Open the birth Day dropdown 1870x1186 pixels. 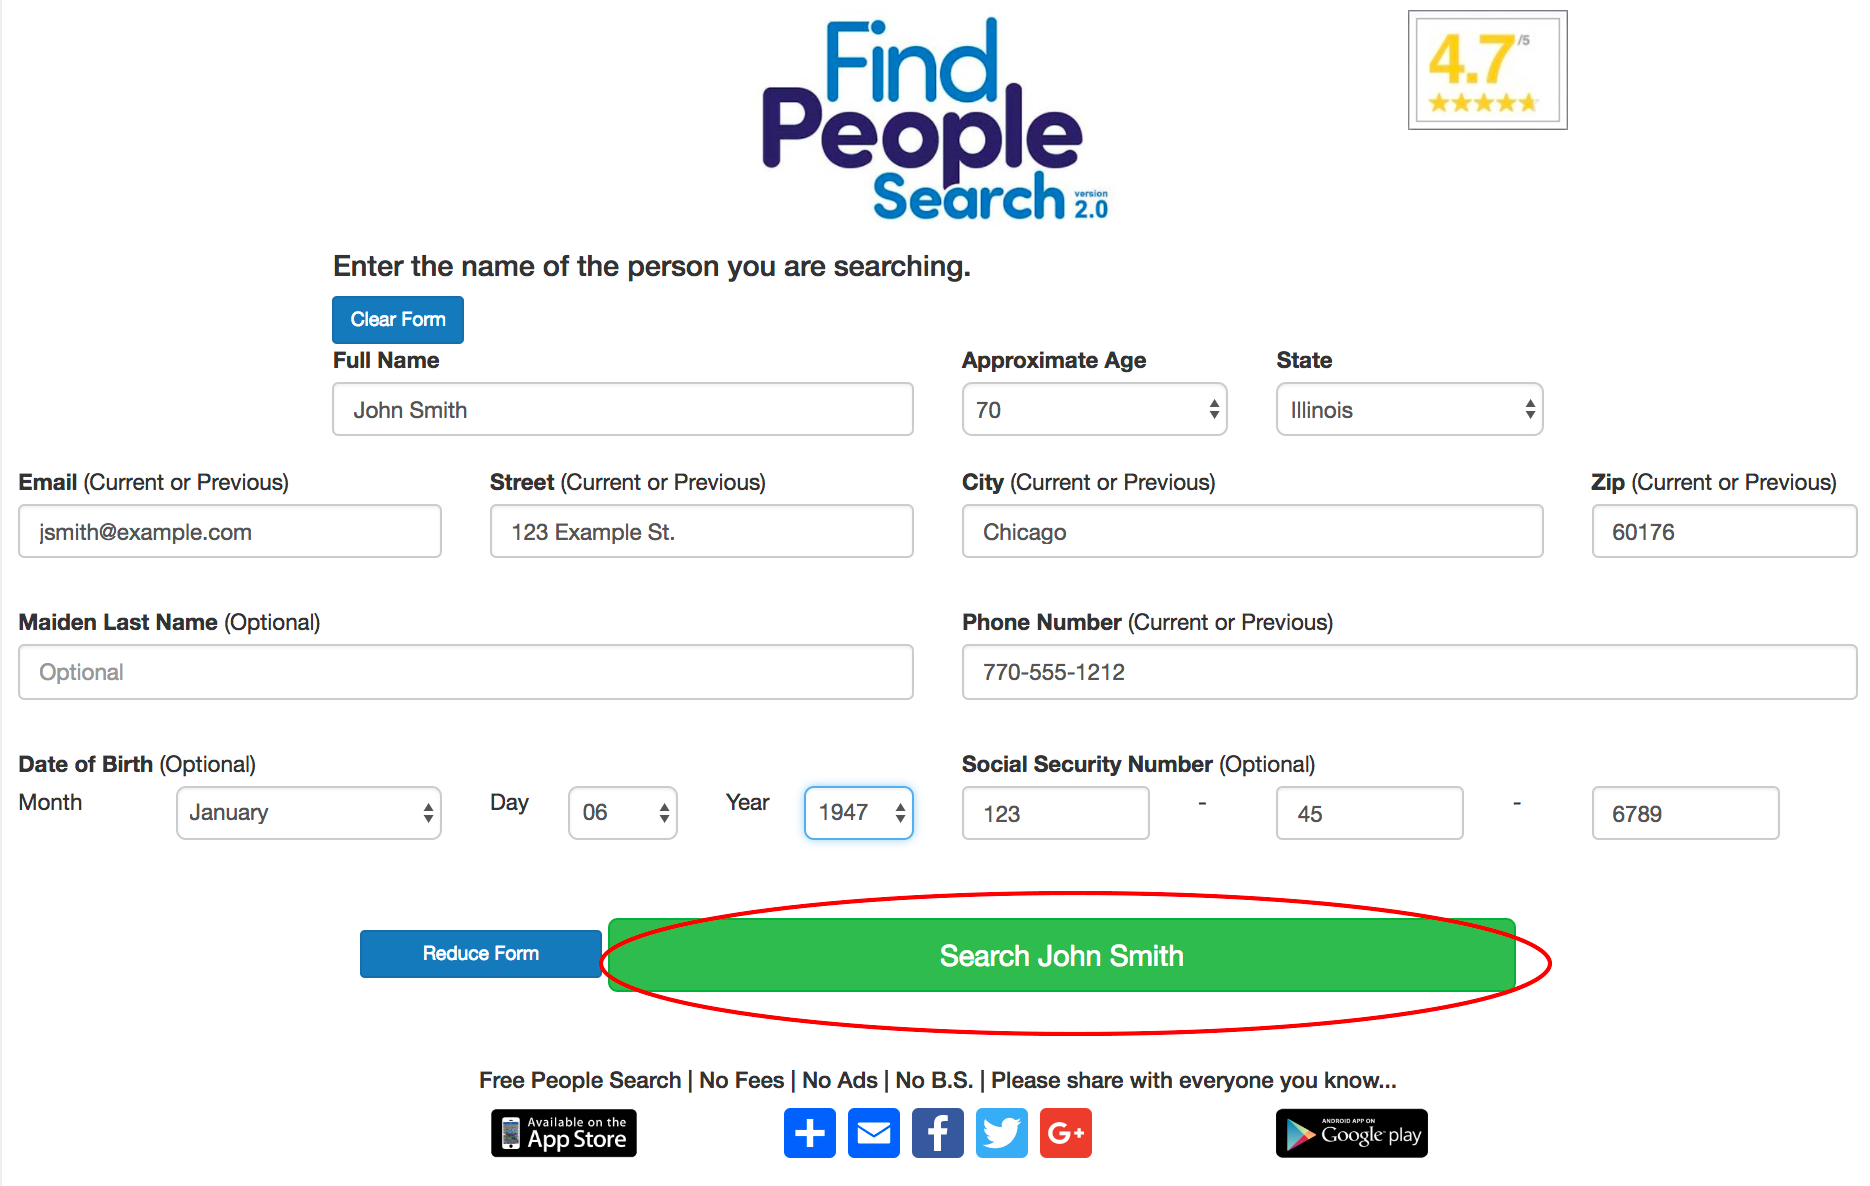[x=622, y=812]
